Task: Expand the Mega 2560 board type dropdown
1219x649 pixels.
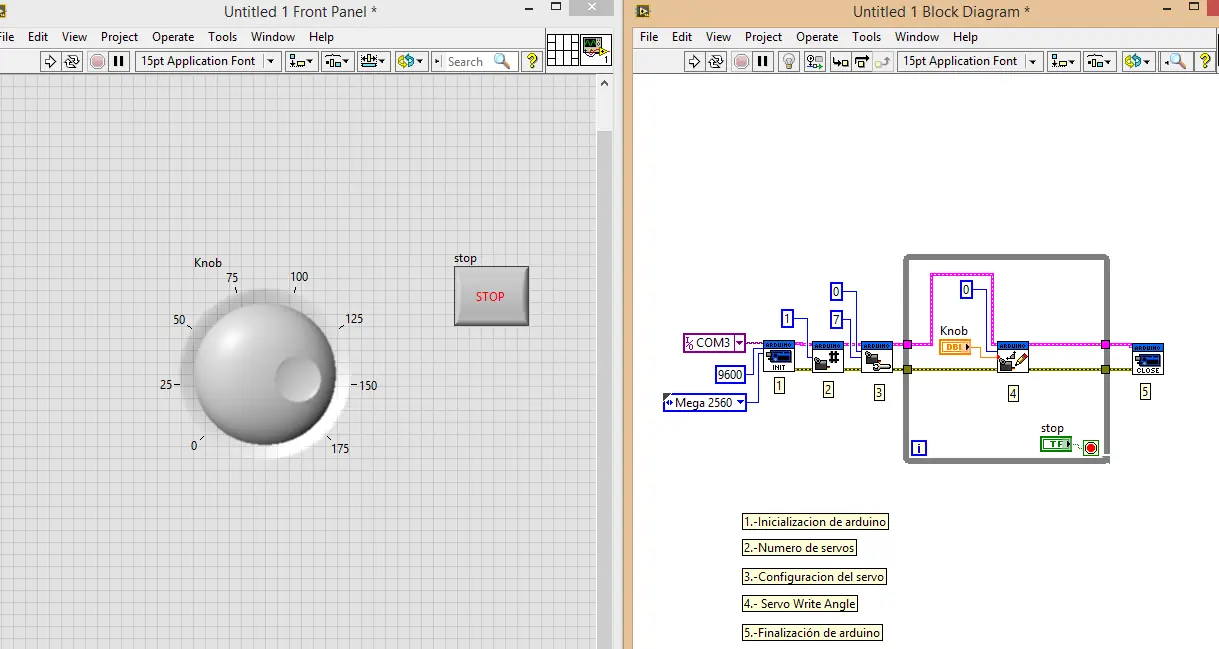Action: [x=740, y=403]
